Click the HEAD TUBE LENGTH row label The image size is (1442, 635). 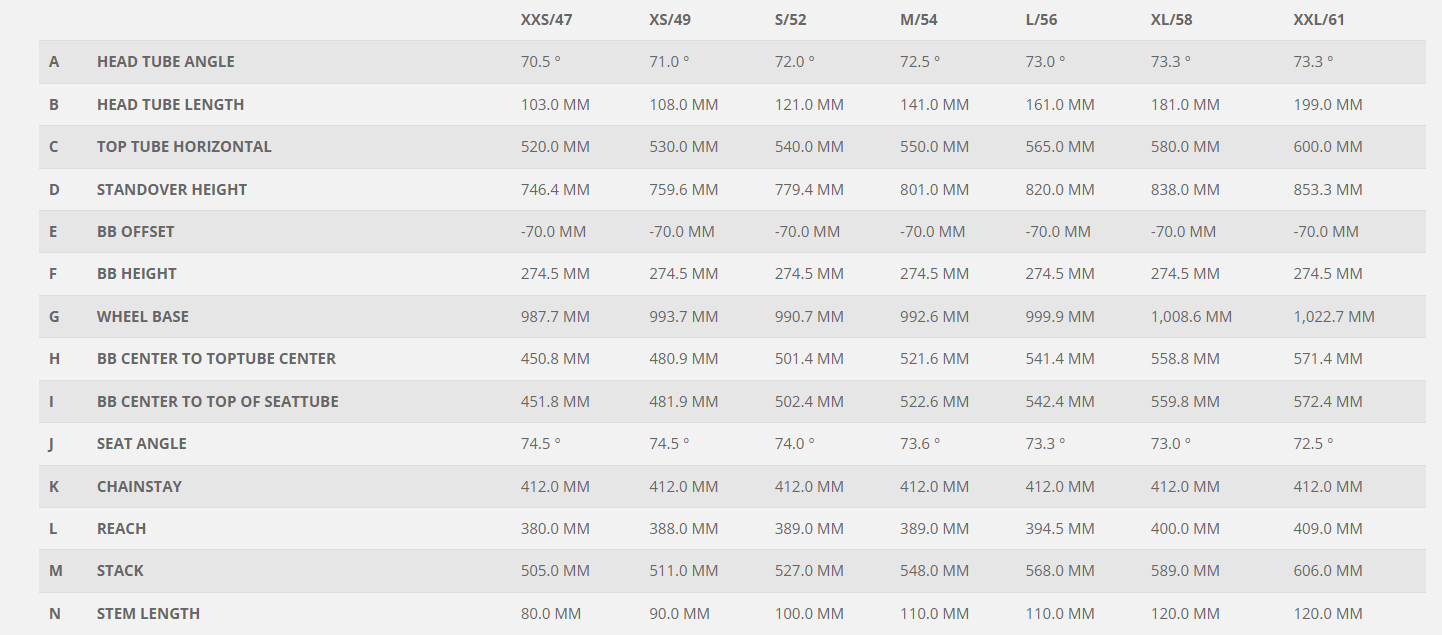[x=171, y=104]
